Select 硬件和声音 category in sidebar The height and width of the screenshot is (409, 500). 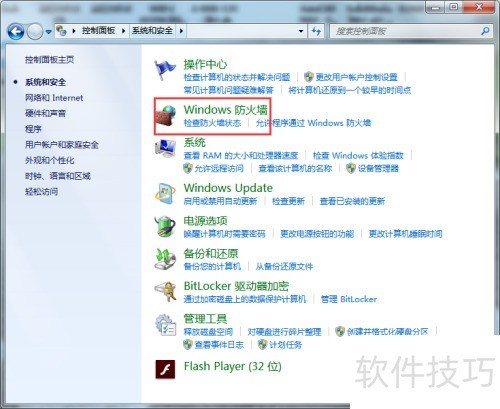[46, 113]
